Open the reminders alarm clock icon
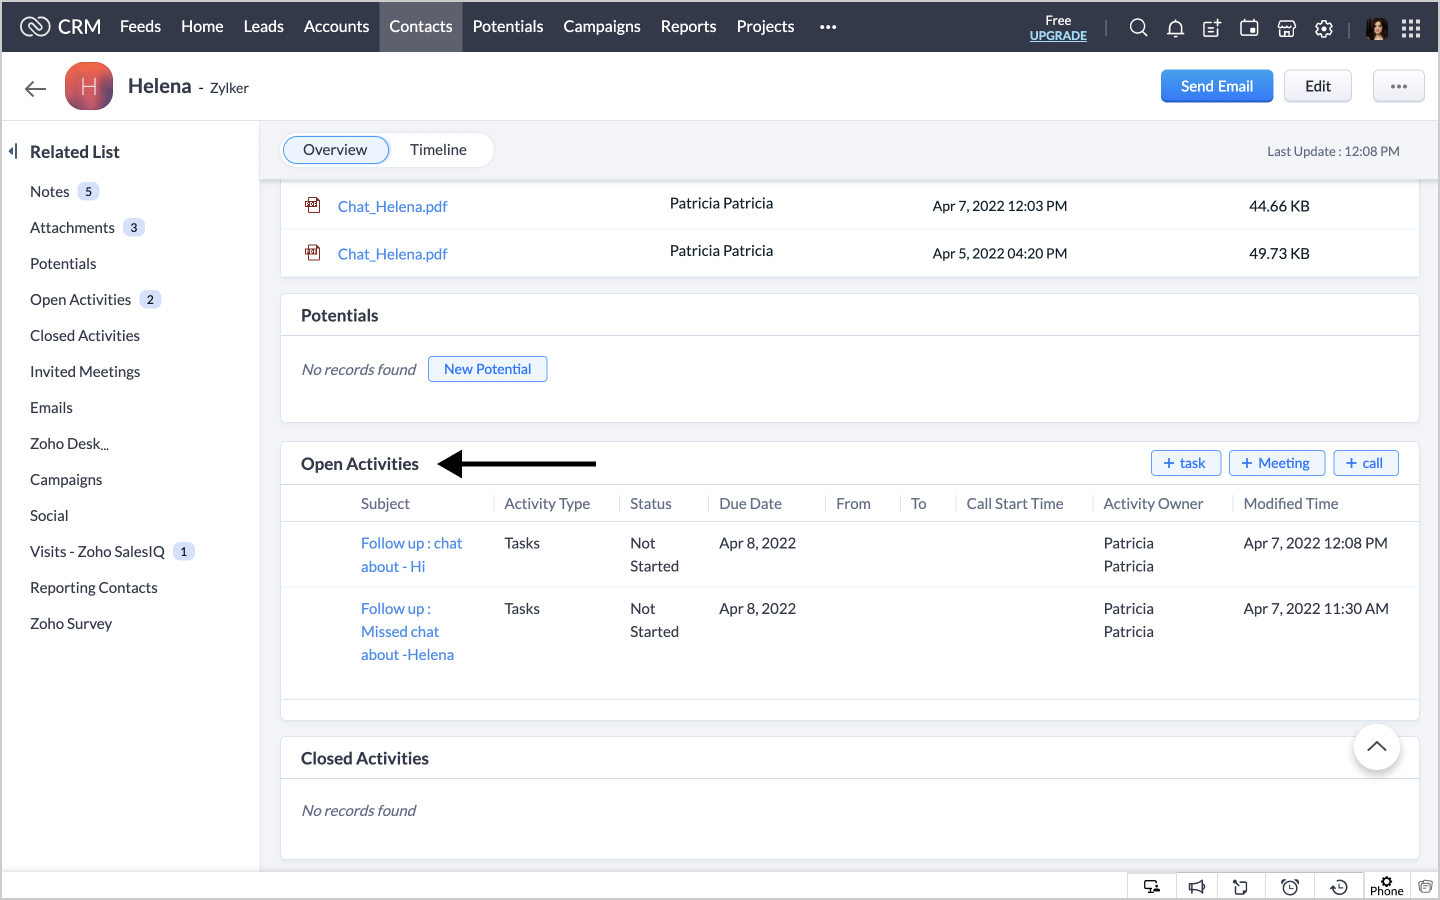 [1290, 887]
